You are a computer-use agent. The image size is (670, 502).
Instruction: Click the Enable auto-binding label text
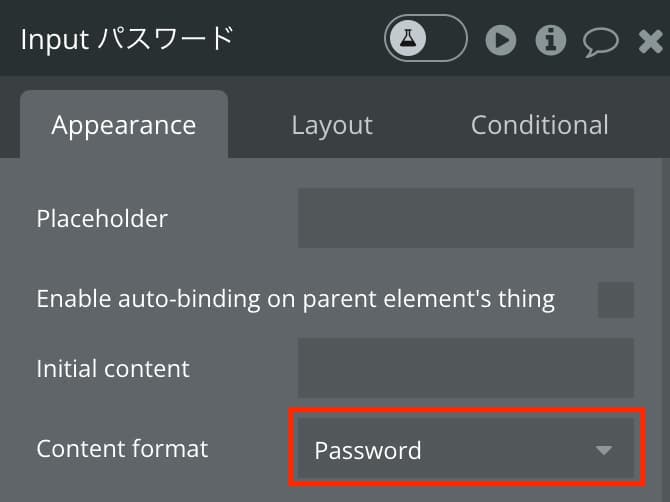(x=295, y=299)
